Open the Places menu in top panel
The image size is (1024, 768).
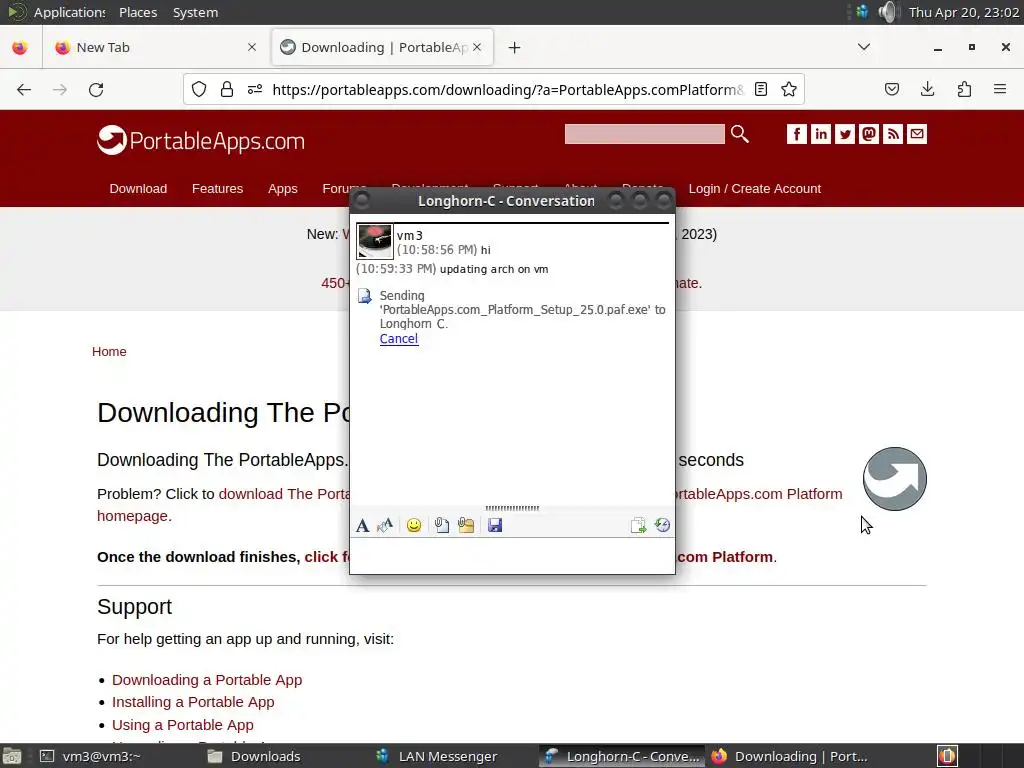138,12
